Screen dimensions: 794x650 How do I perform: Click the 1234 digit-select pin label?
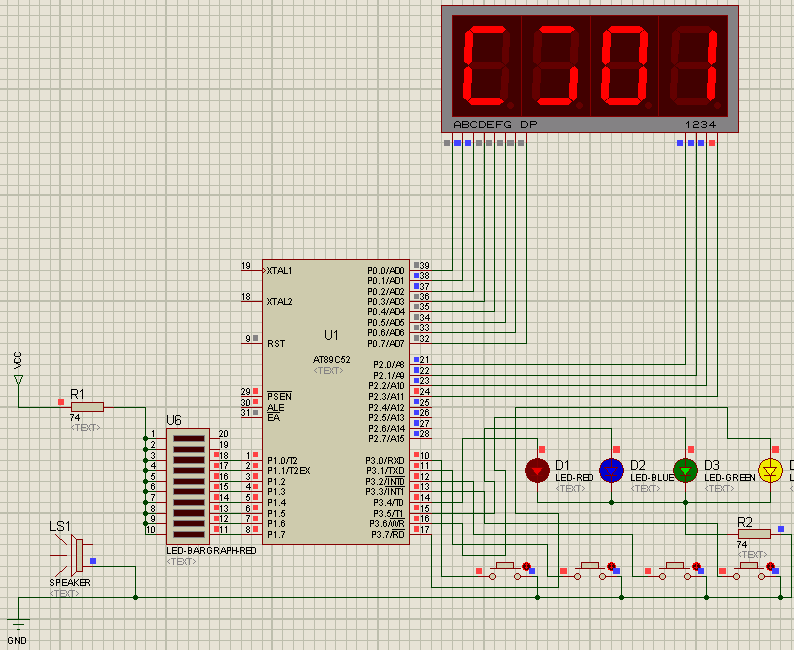pos(701,125)
